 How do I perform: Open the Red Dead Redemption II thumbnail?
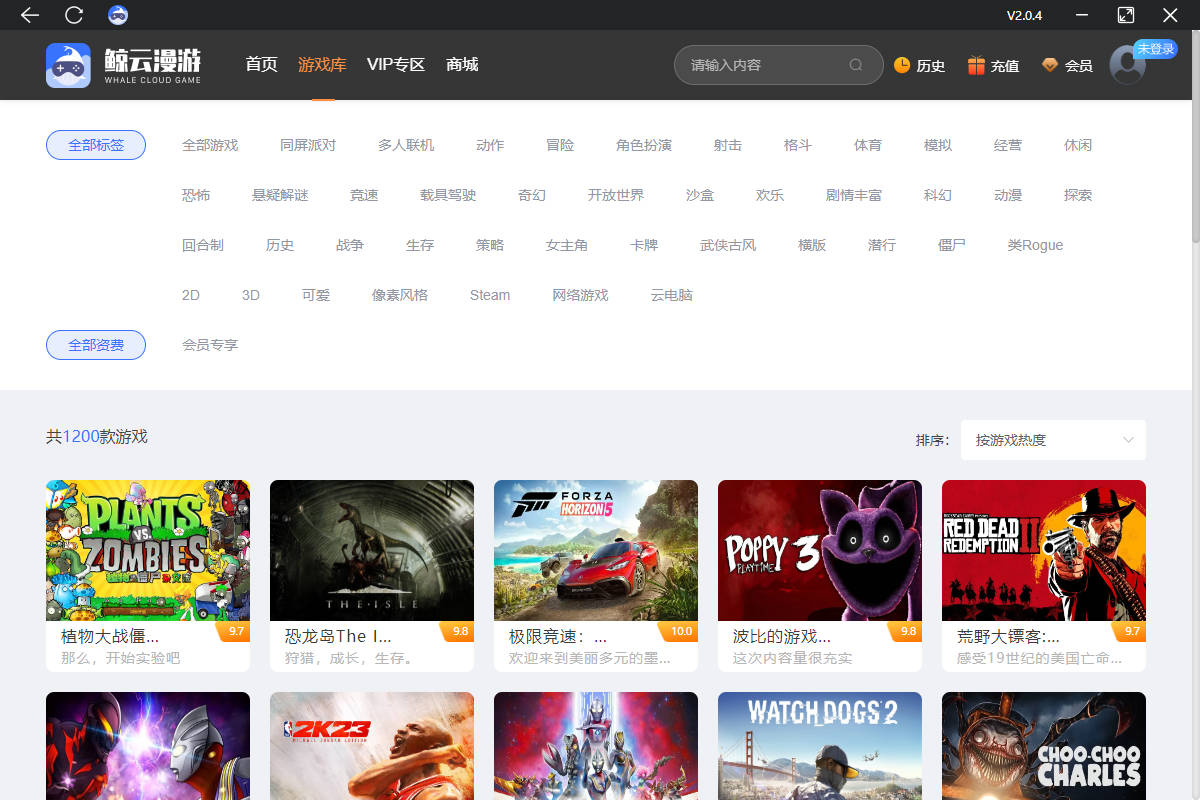pyautogui.click(x=1044, y=550)
